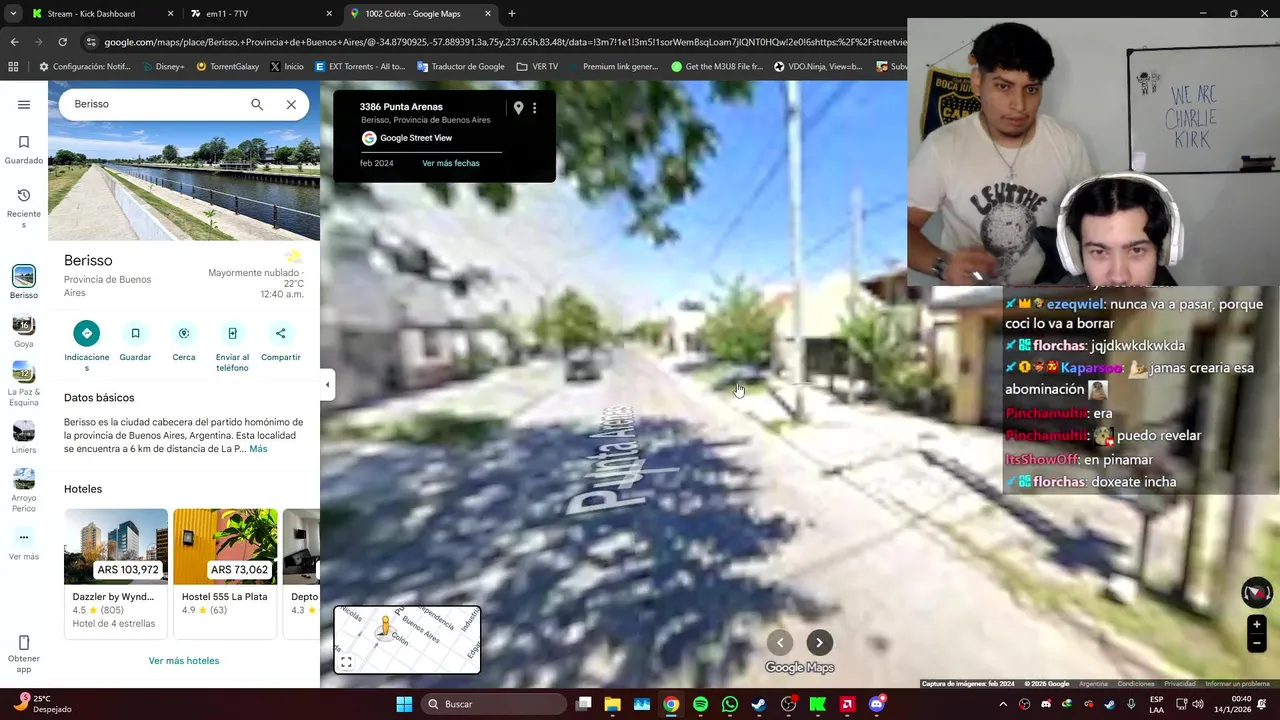Open the TorrentGalaxy bookmark
The width and height of the screenshot is (1280, 720).
pyautogui.click(x=227, y=67)
